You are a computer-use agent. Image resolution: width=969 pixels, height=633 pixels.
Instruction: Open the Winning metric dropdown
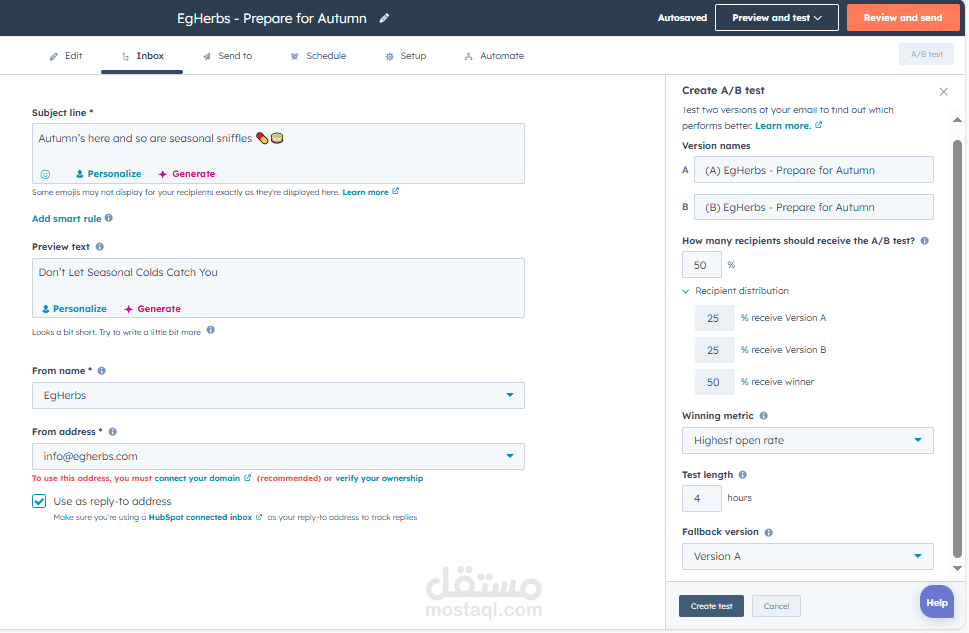[x=808, y=441]
